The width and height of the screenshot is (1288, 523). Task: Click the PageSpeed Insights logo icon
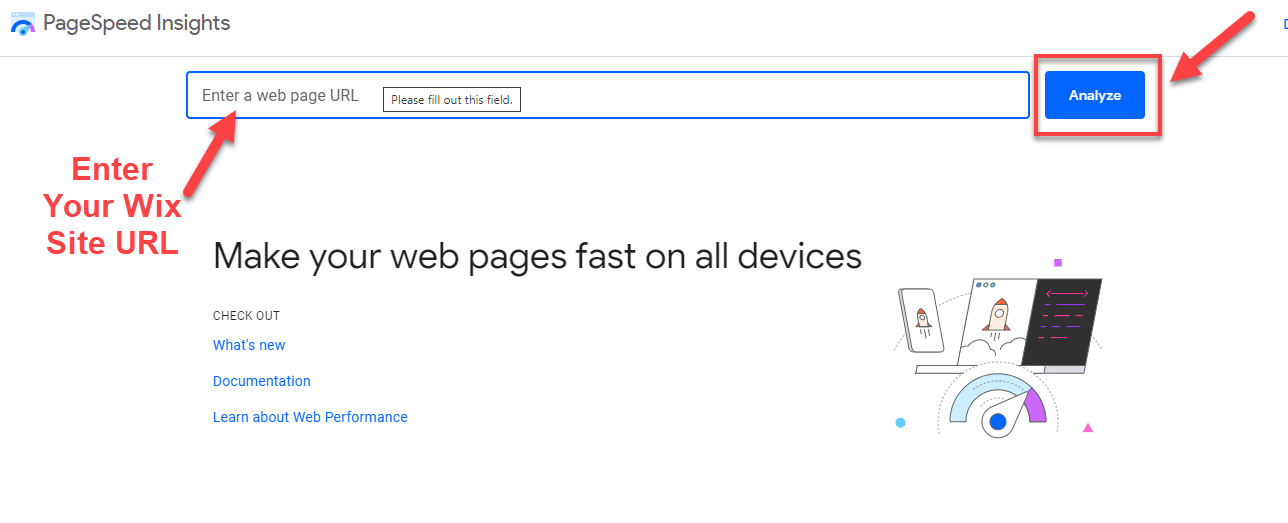click(x=23, y=22)
